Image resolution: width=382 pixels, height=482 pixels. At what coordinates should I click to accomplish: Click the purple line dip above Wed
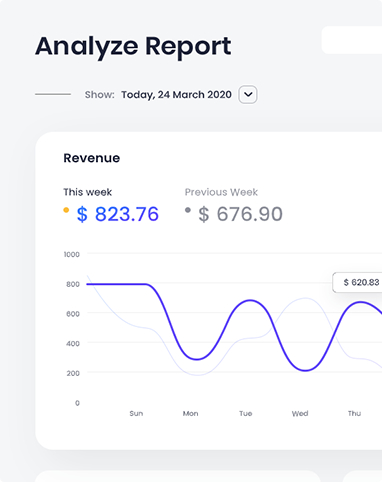click(x=305, y=370)
